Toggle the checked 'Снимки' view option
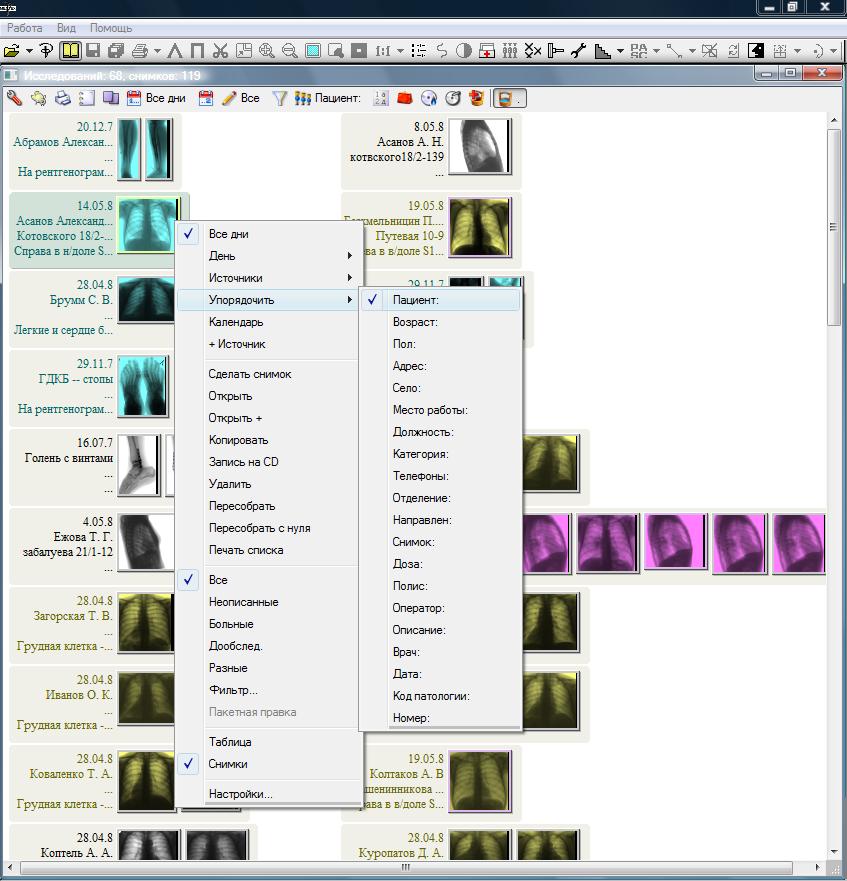This screenshot has height=881, width=847. [x=229, y=764]
